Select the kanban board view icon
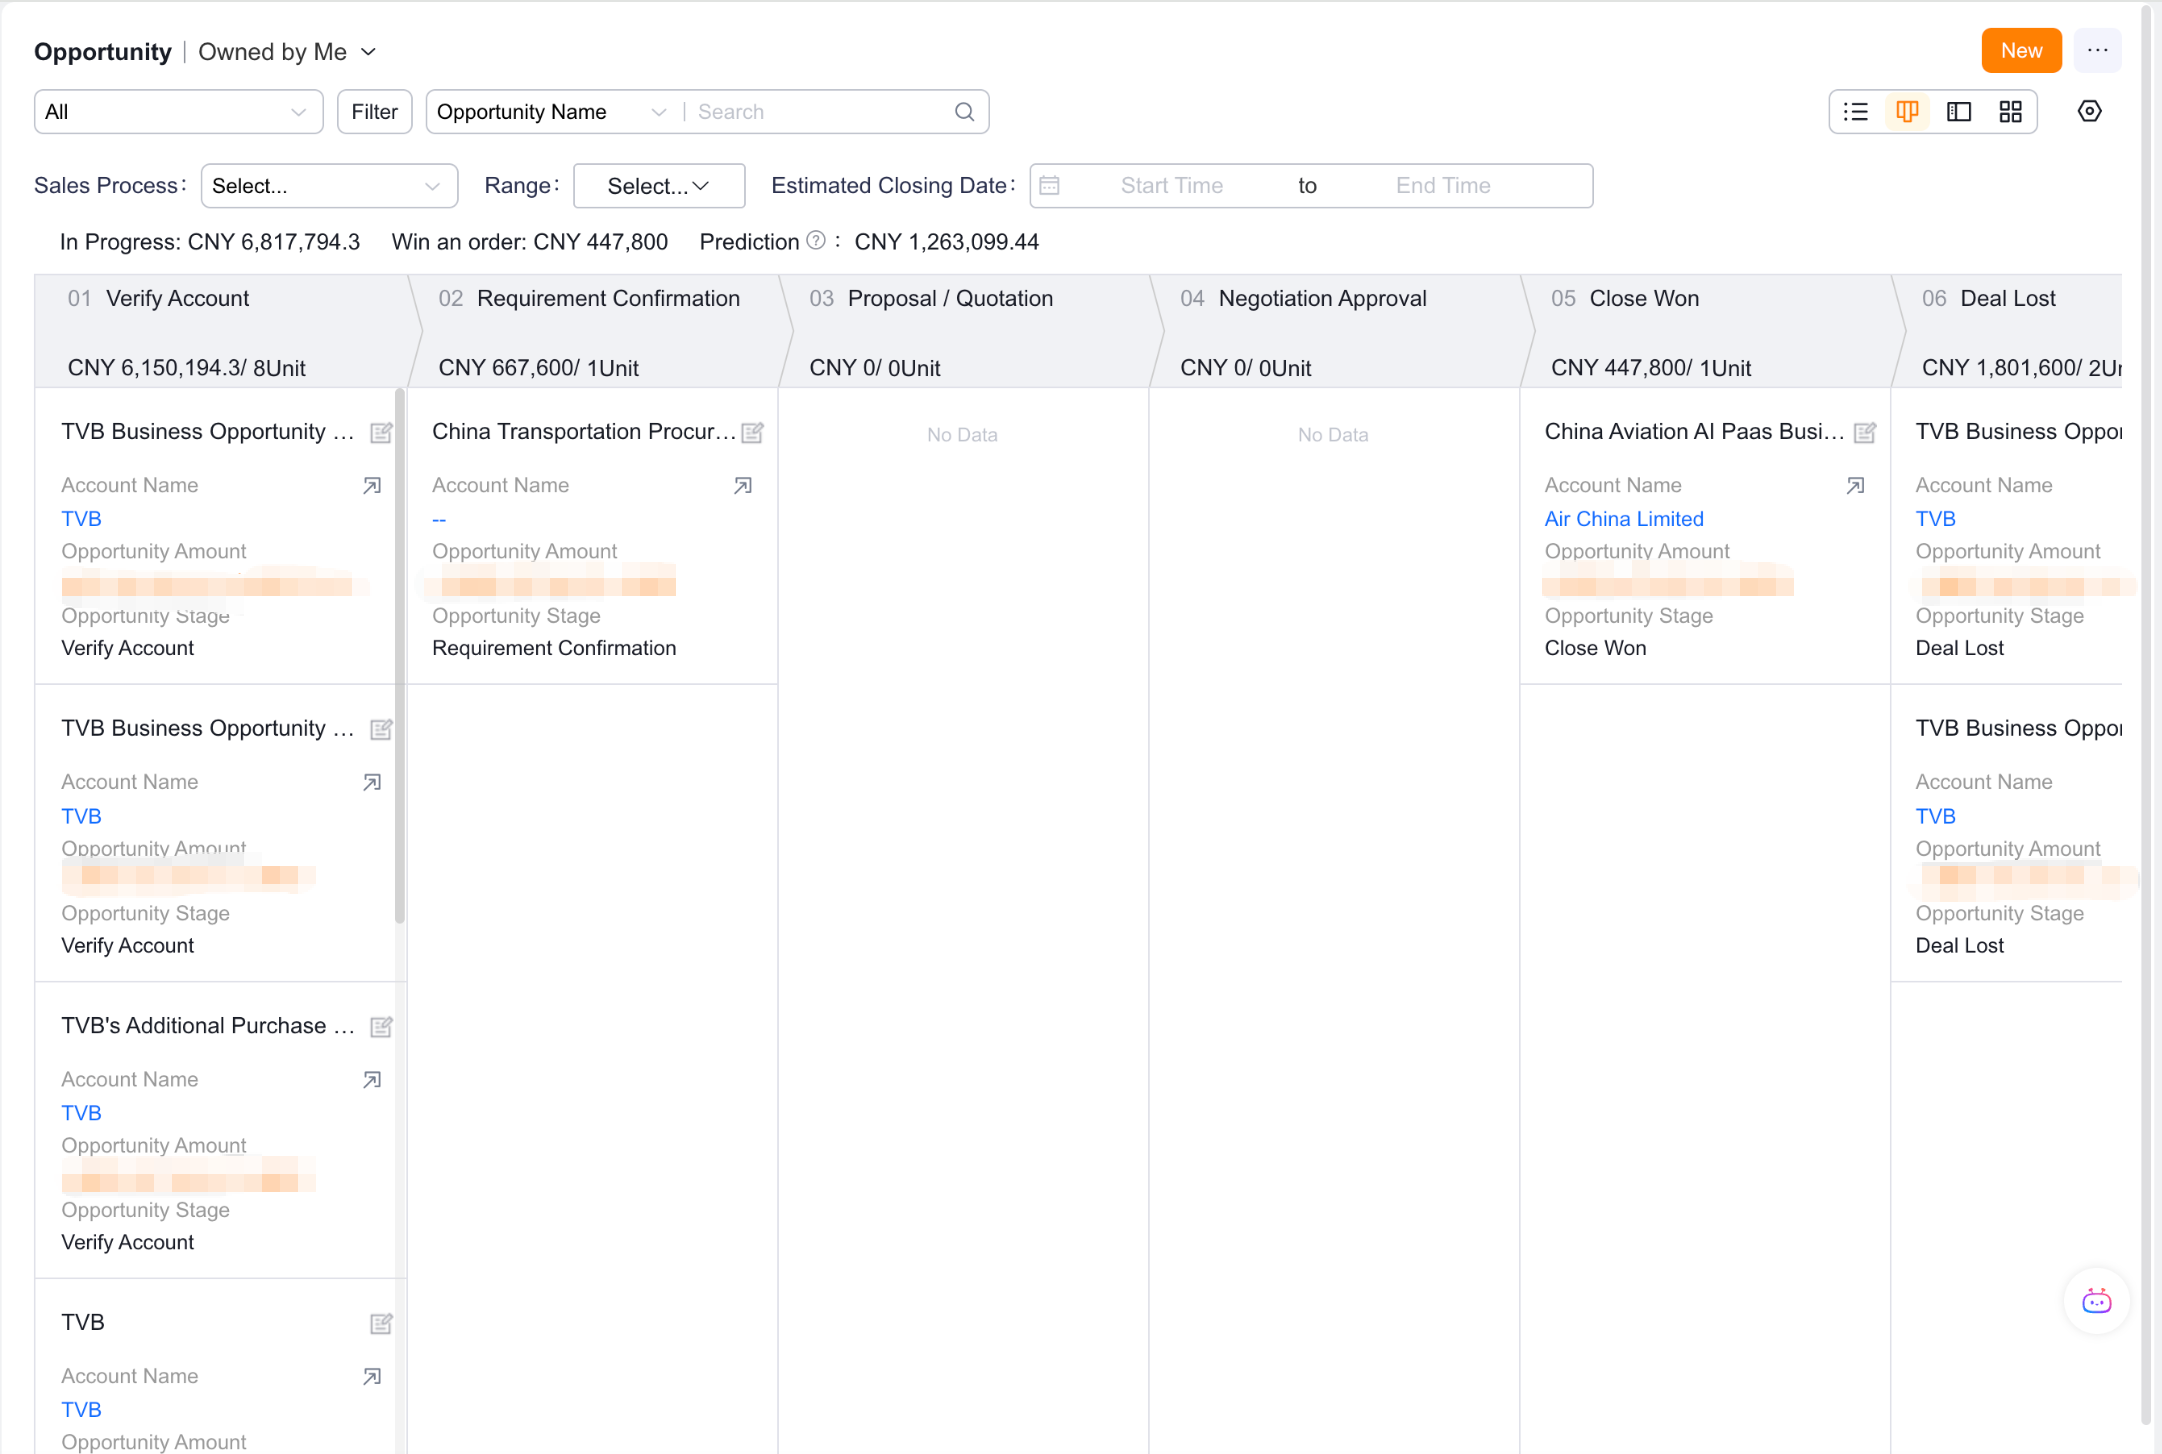Viewport: 2162px width, 1454px height. click(1907, 112)
